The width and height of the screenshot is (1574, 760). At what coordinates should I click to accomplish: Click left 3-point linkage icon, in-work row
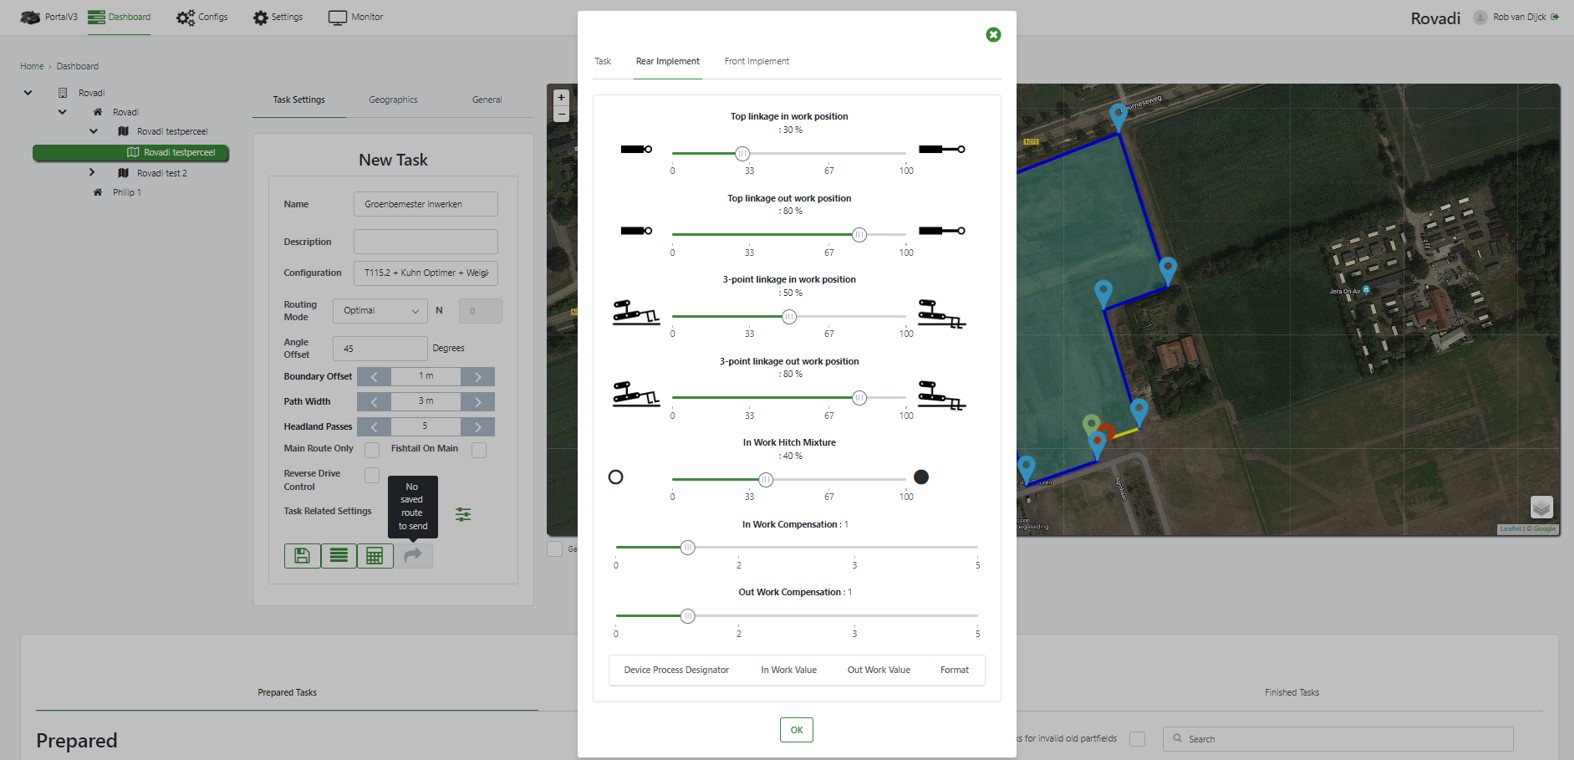(x=636, y=313)
